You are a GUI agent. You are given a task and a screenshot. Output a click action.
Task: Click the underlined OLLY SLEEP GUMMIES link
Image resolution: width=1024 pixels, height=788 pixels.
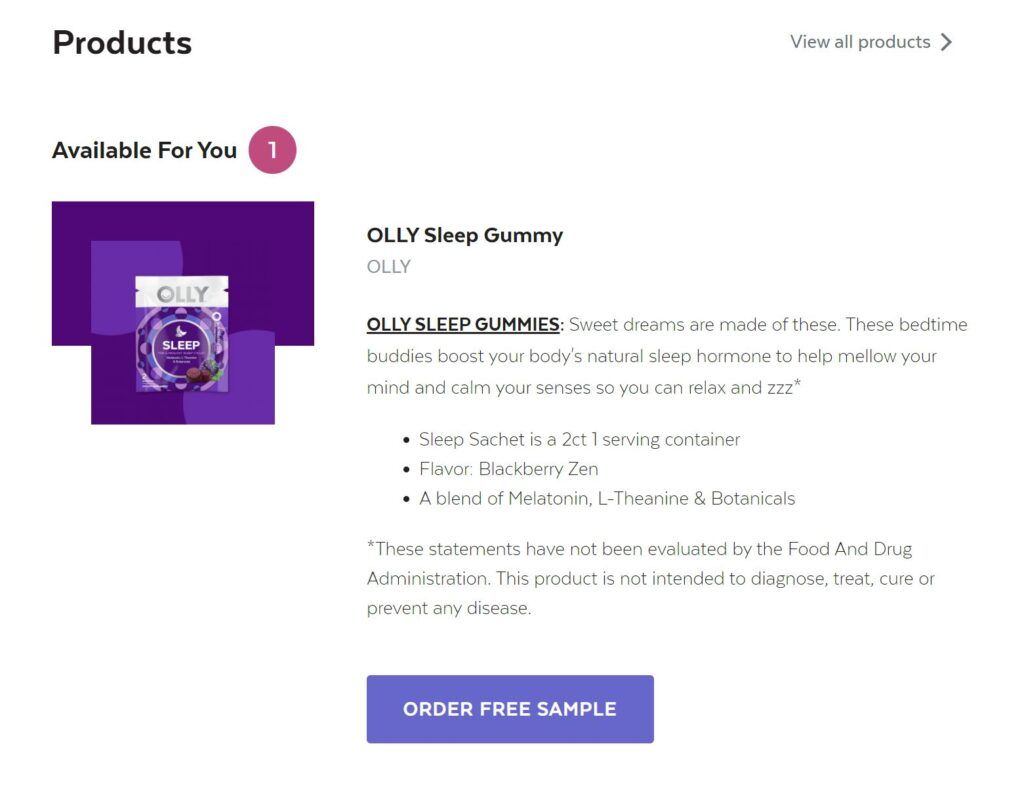coord(463,324)
